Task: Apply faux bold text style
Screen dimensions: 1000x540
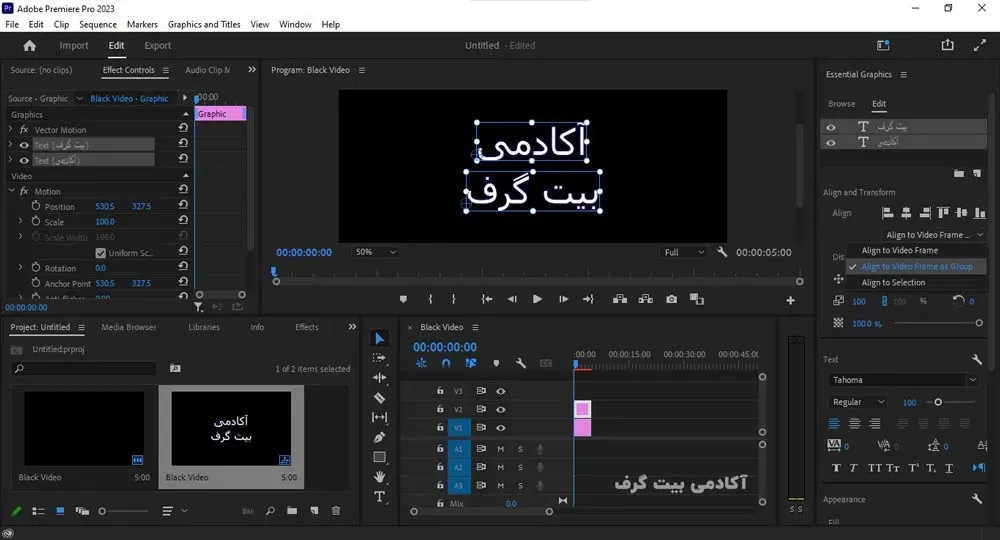Action: click(x=836, y=468)
